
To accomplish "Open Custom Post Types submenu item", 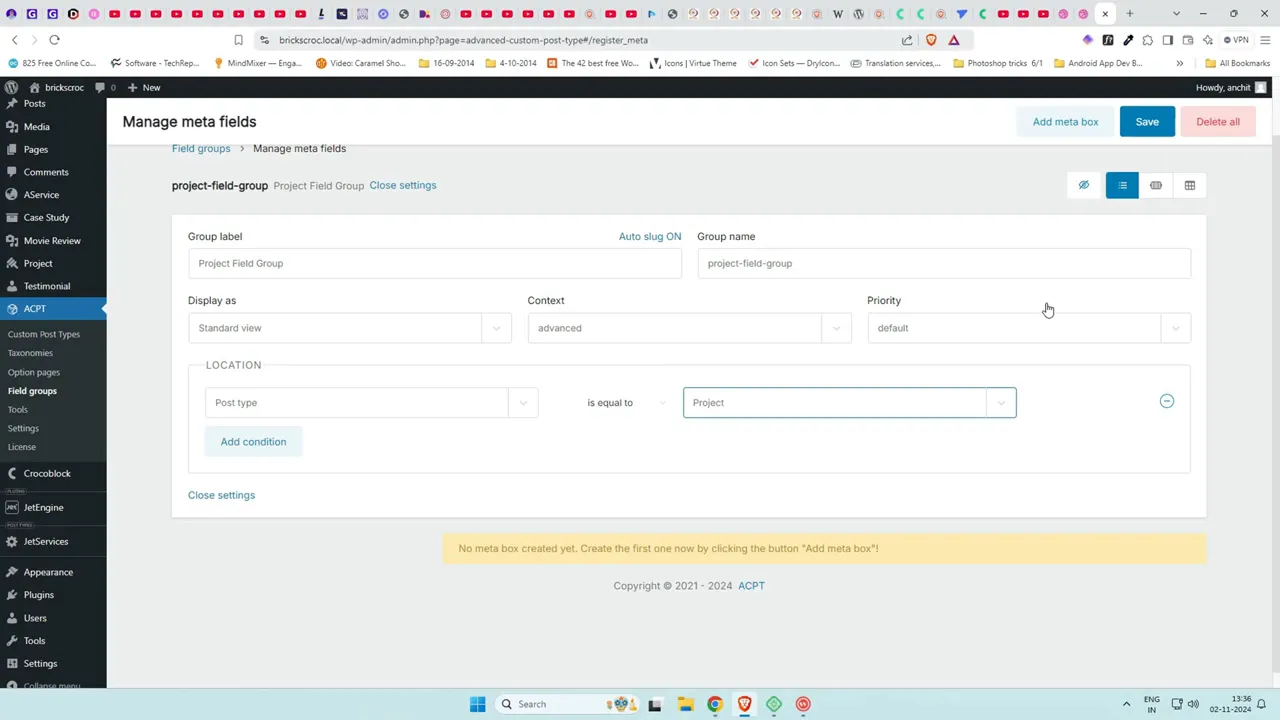I will coord(43,334).
